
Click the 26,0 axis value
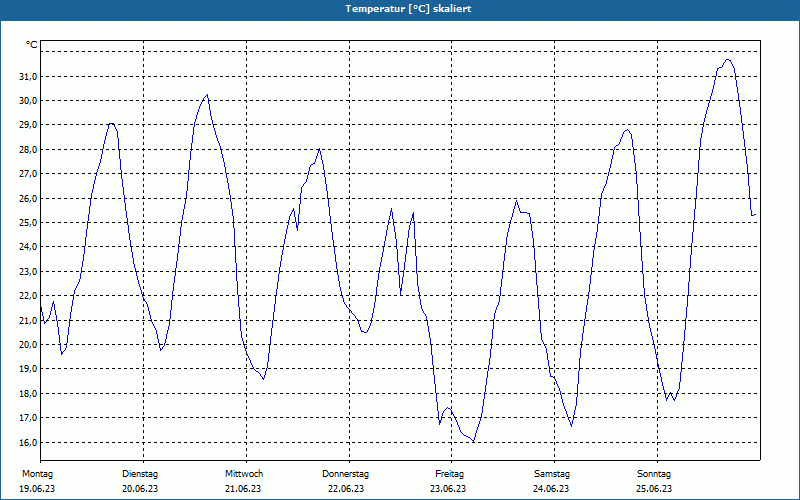28,198
